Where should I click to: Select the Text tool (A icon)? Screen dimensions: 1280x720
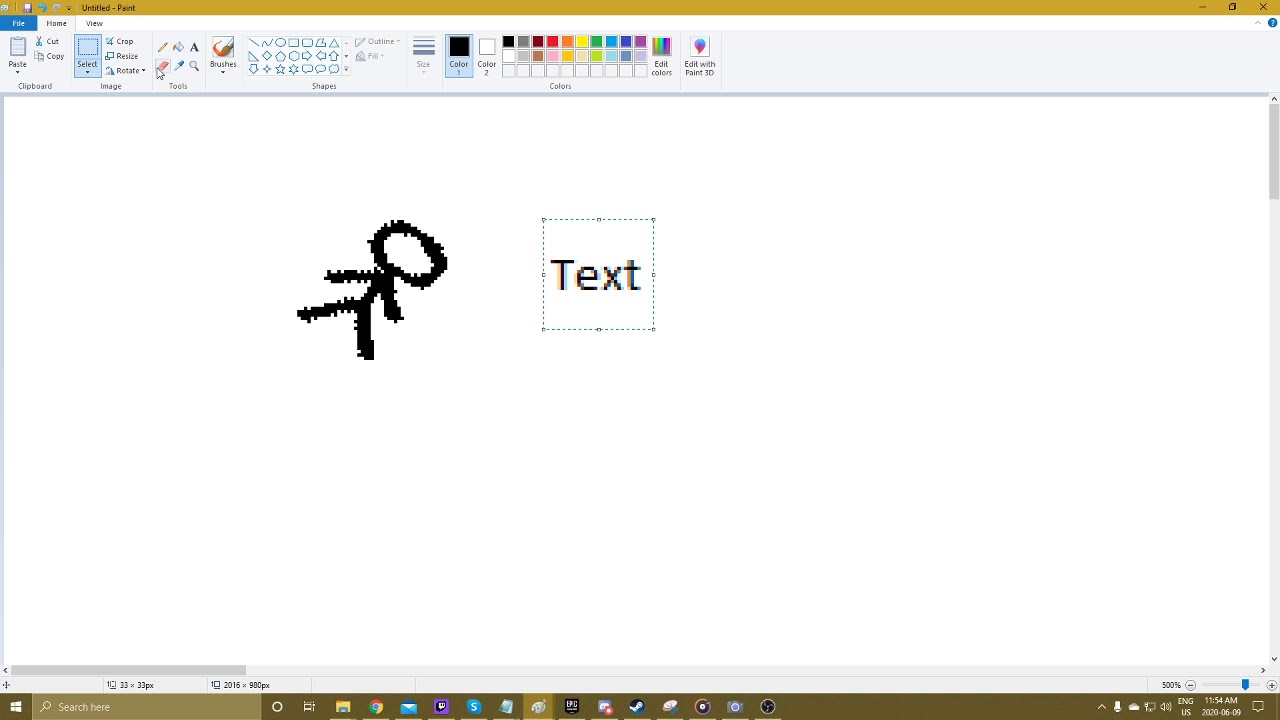pyautogui.click(x=194, y=47)
